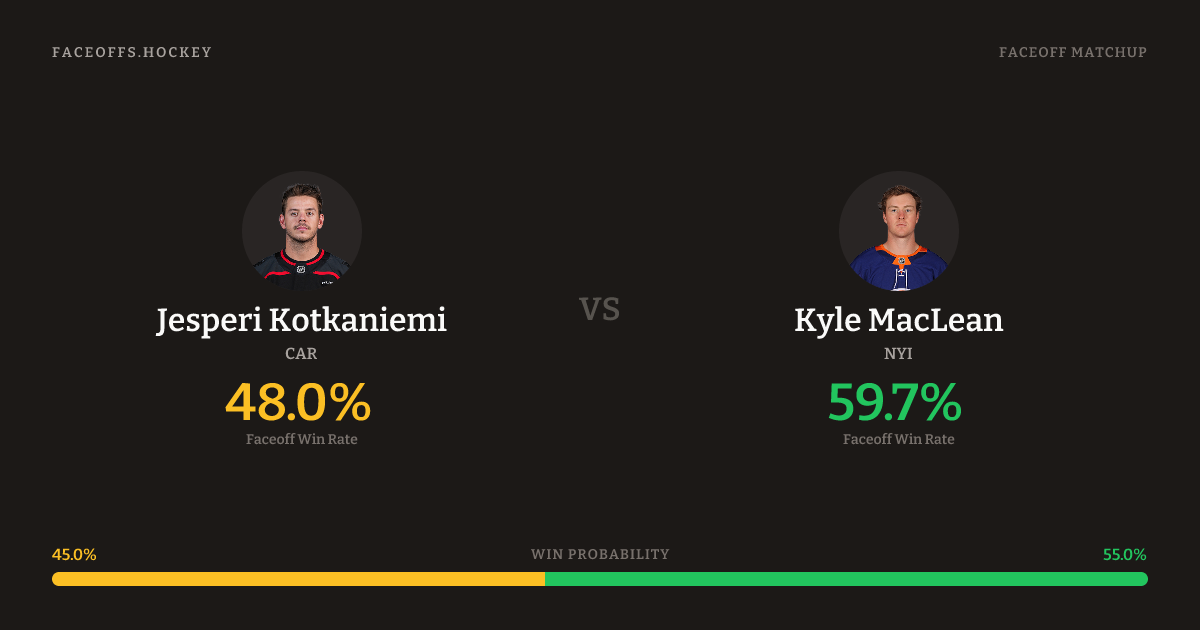Click the yellow segment of probability bar

298,579
